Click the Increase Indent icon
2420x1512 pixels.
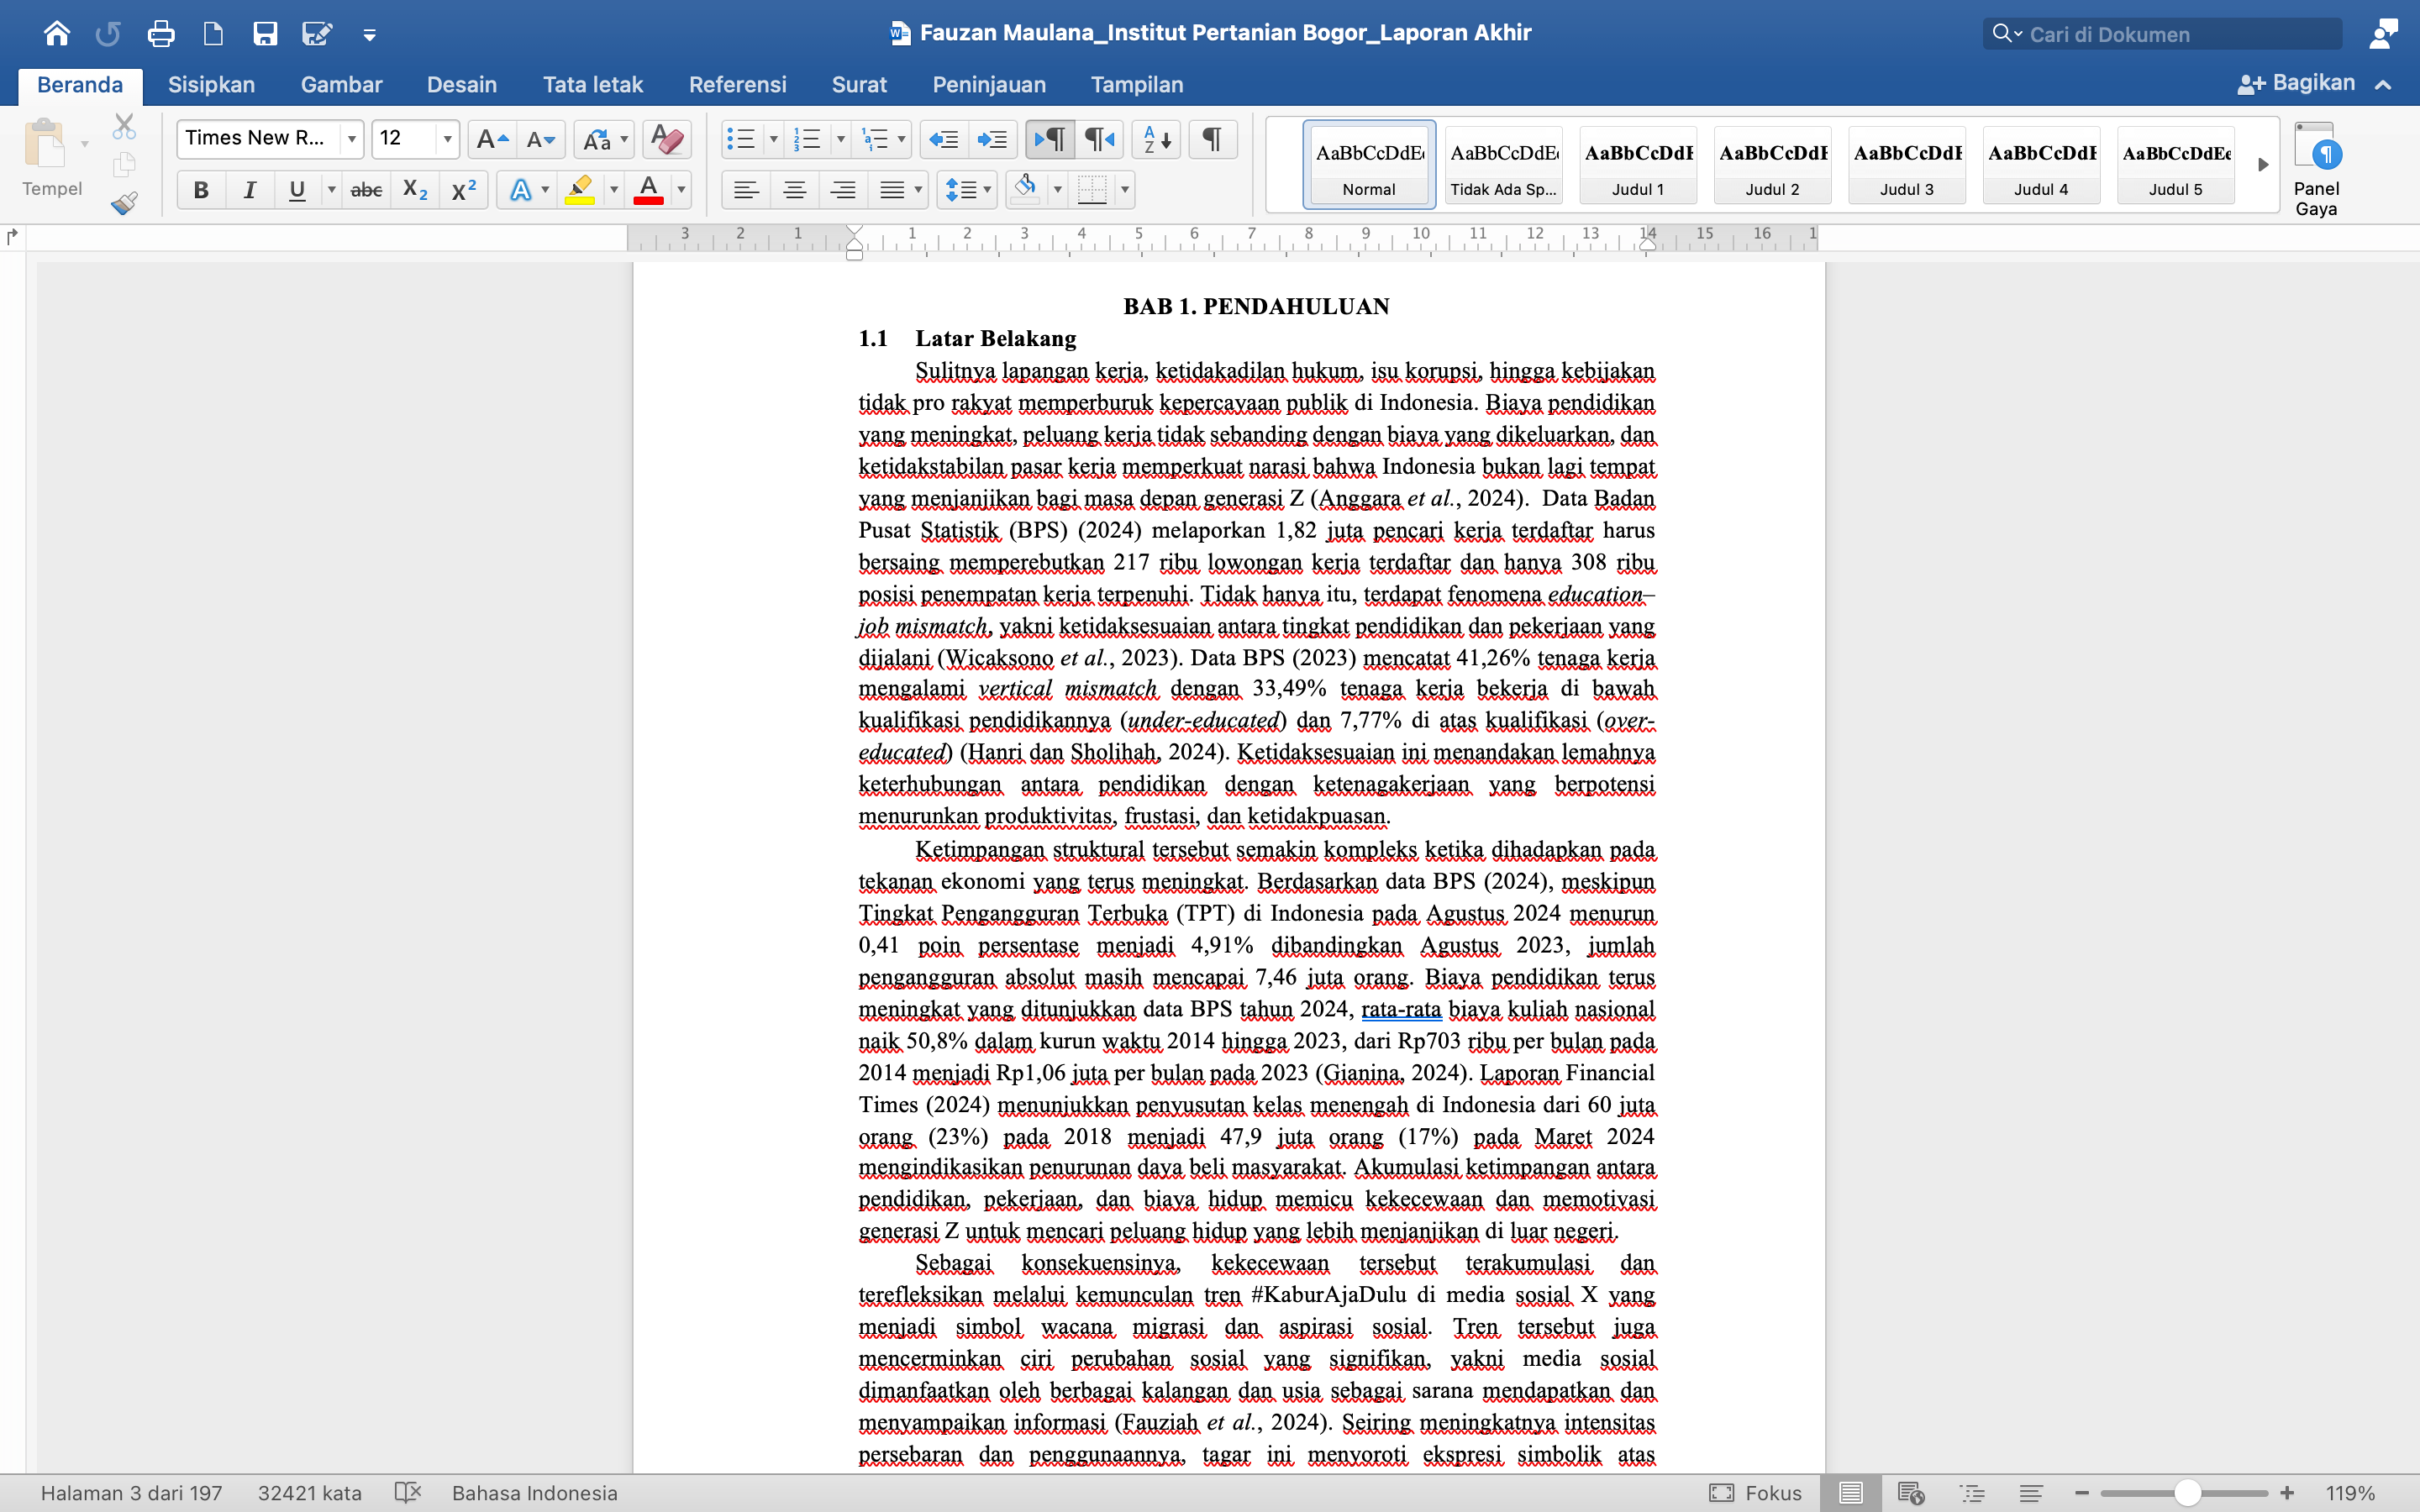[992, 139]
